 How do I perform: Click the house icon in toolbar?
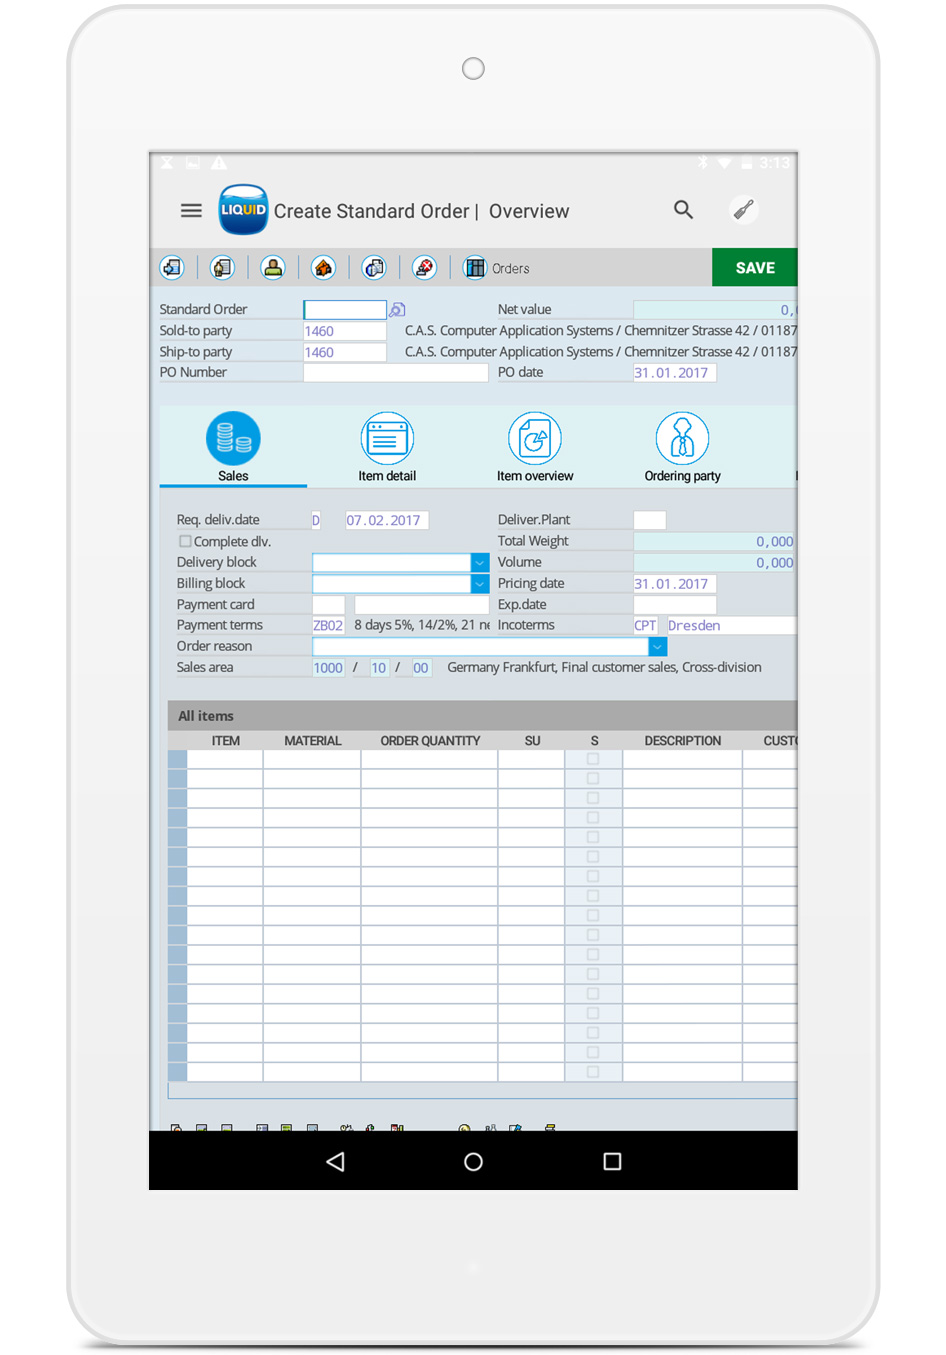pos(323,268)
